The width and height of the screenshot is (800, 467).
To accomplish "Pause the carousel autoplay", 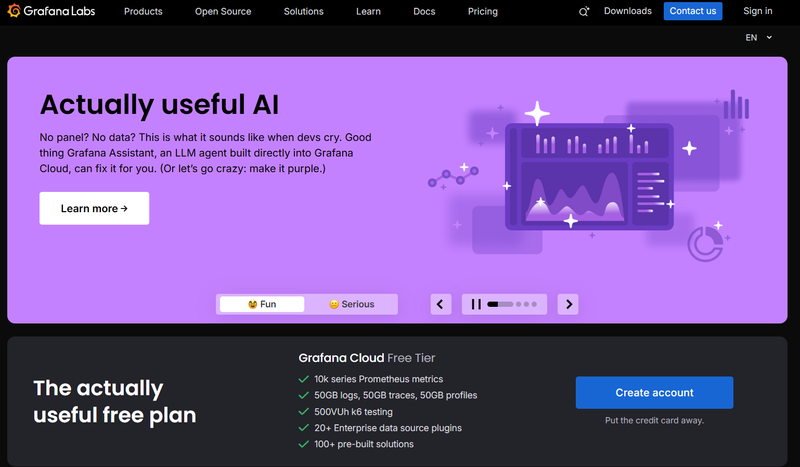I will [476, 304].
